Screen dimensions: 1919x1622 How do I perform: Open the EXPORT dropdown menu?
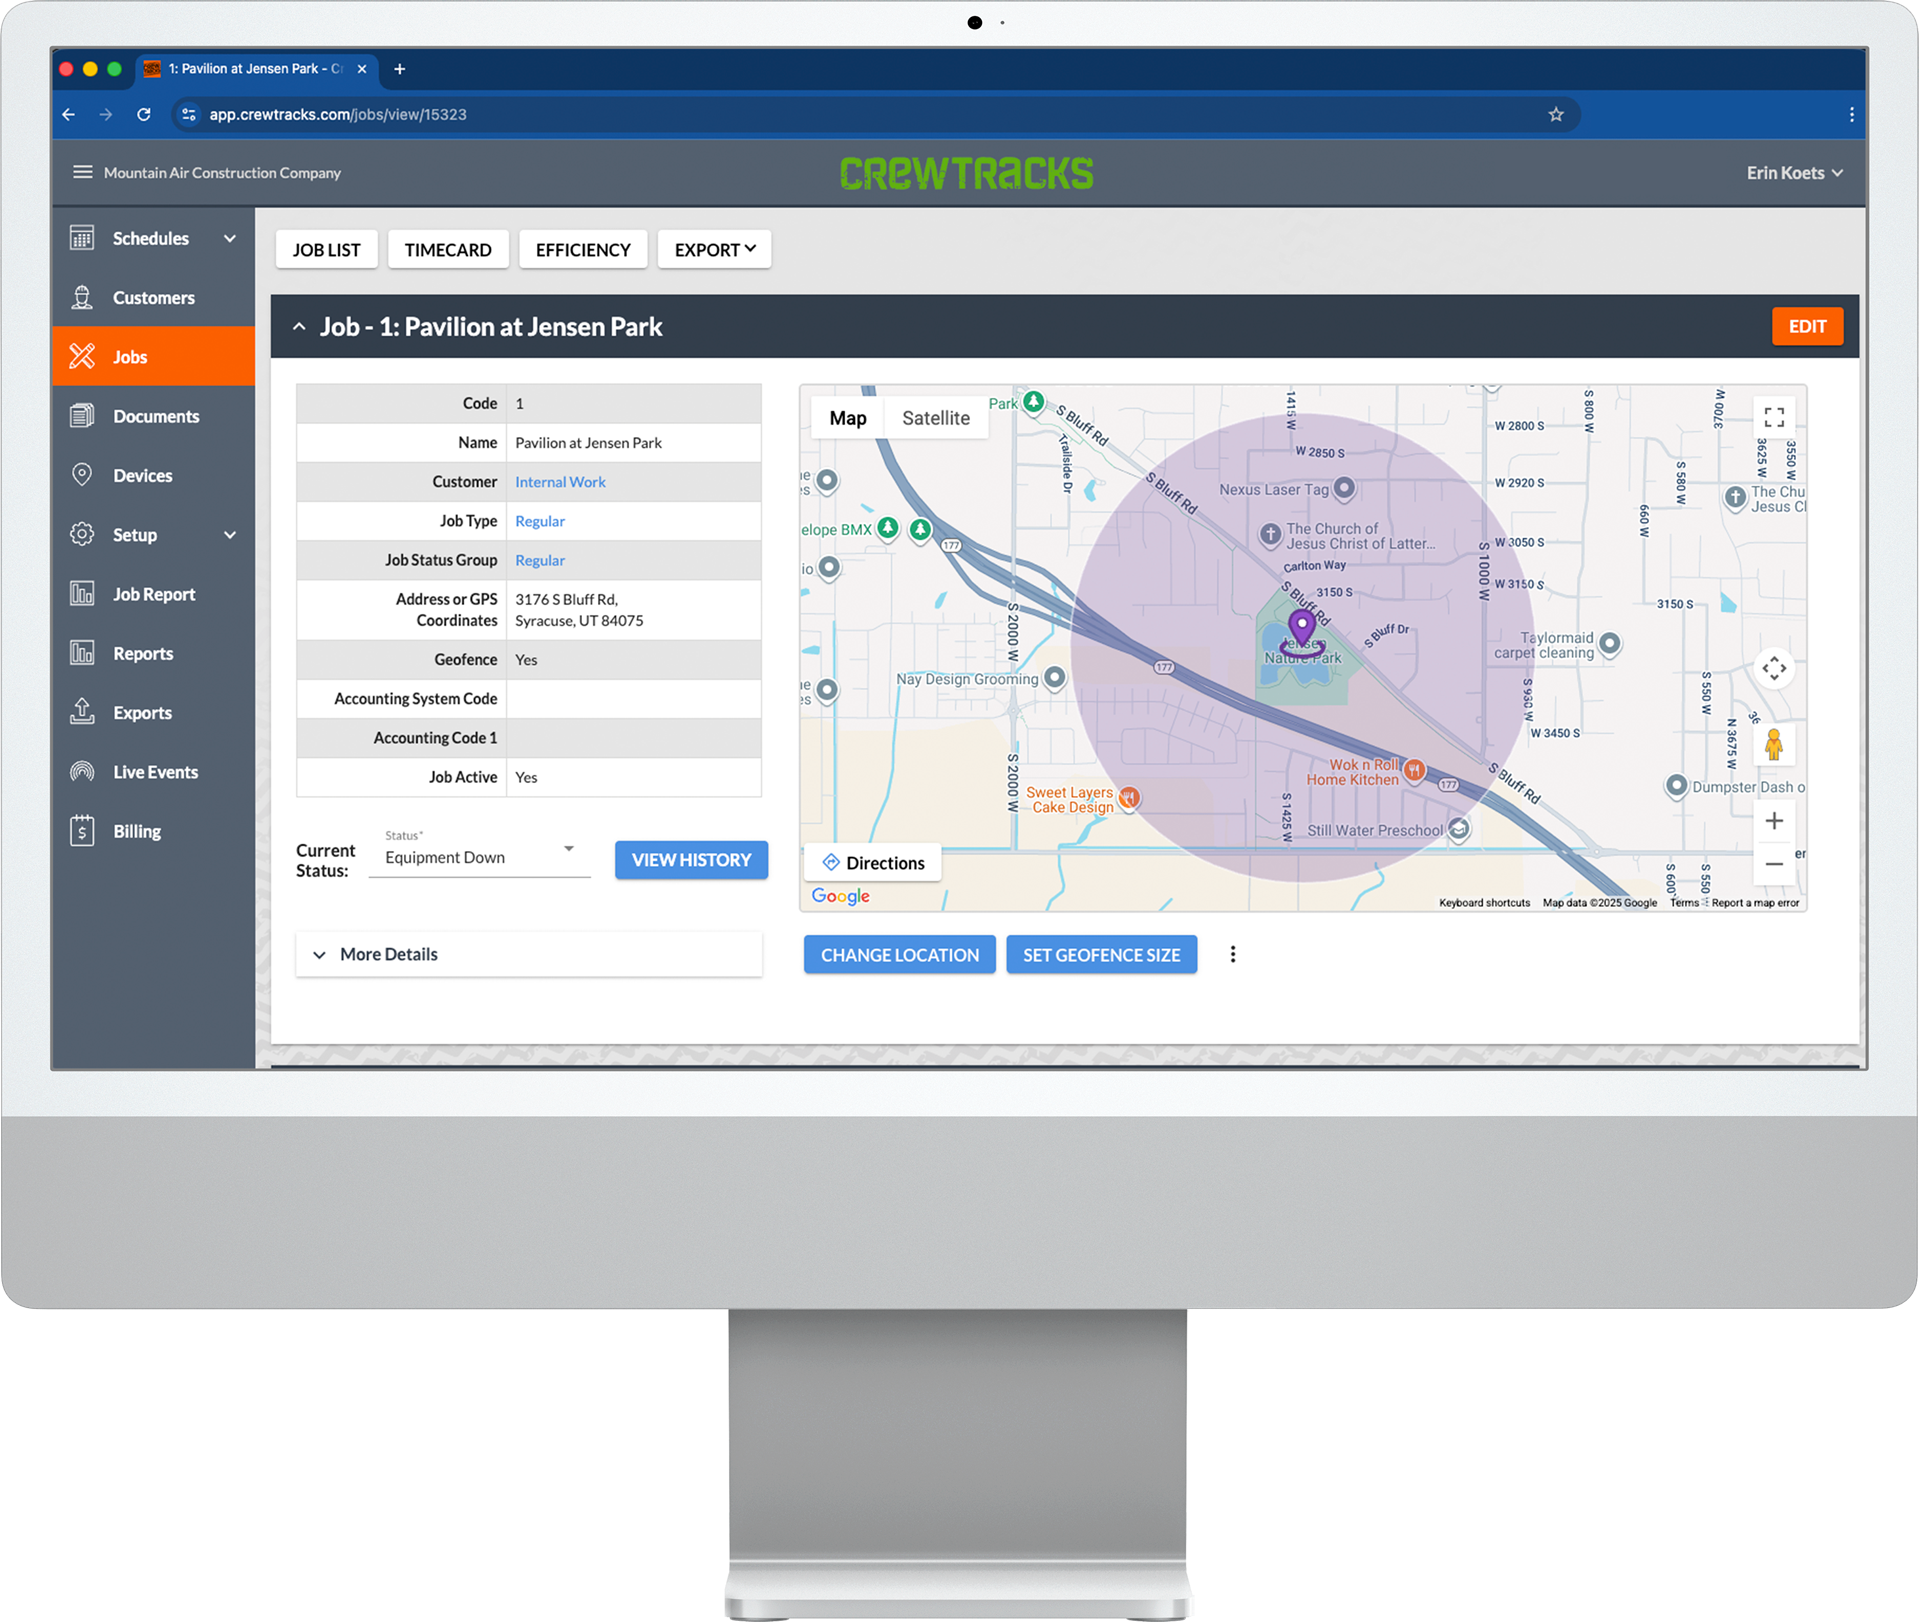(x=714, y=250)
